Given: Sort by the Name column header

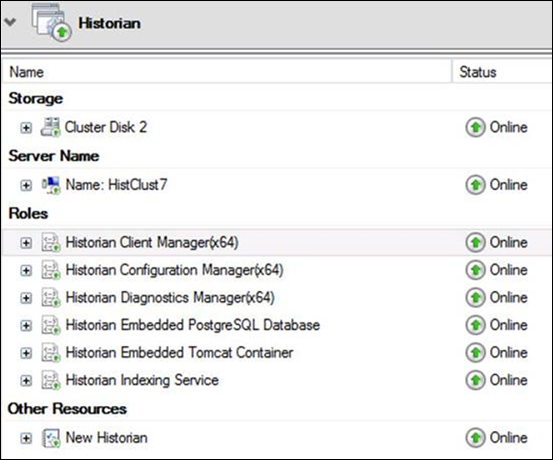Looking at the screenshot, I should pyautogui.click(x=226, y=72).
